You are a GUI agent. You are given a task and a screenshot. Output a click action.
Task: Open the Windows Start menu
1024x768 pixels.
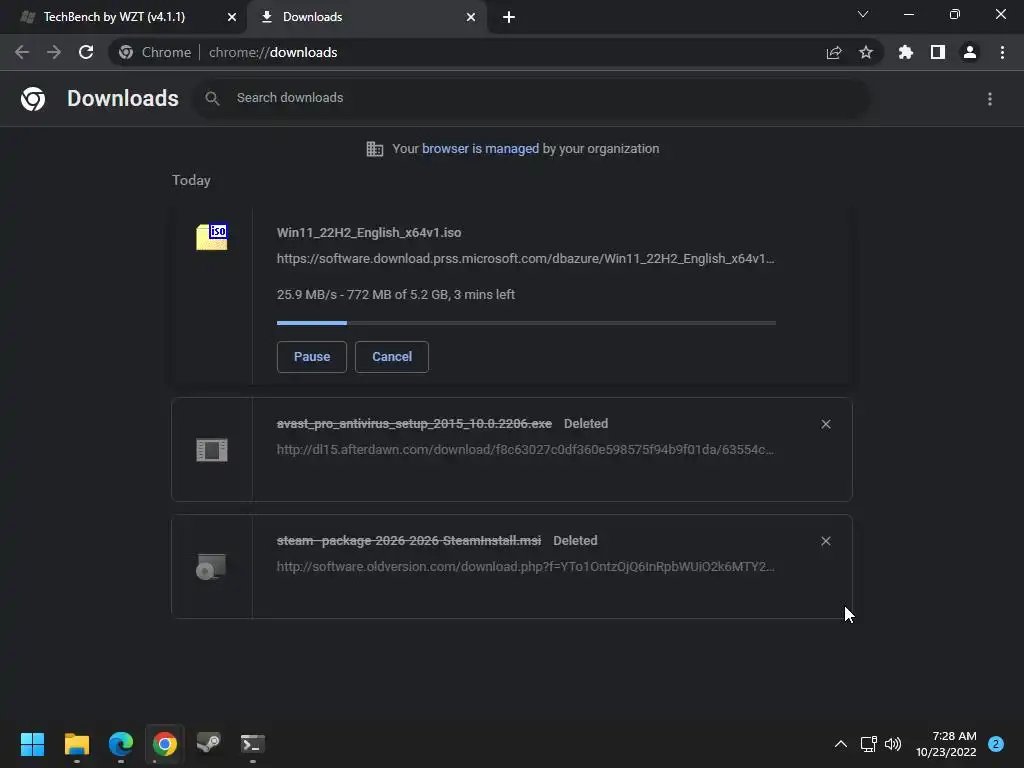(33, 744)
